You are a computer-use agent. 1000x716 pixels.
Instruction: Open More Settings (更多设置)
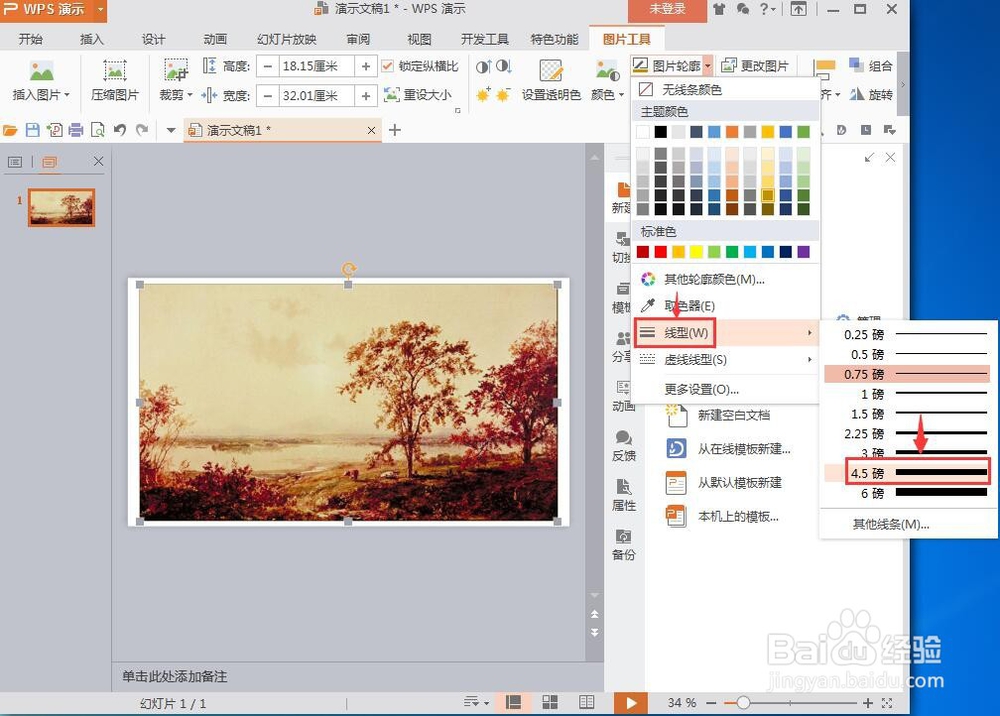click(x=724, y=390)
